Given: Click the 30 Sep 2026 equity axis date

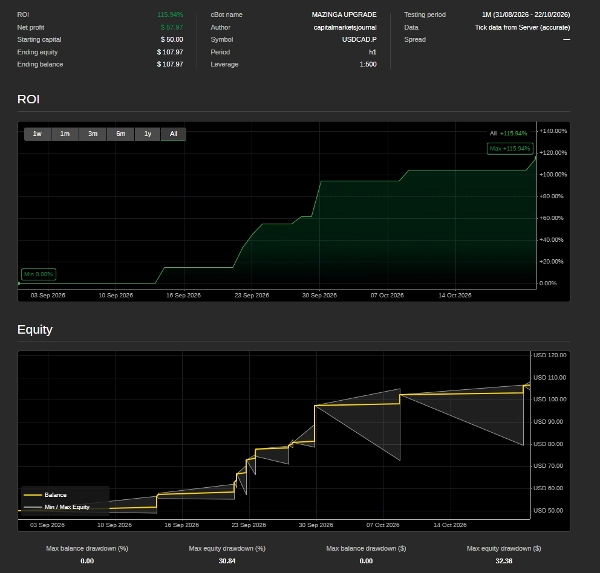Looking at the screenshot, I should (316, 525).
